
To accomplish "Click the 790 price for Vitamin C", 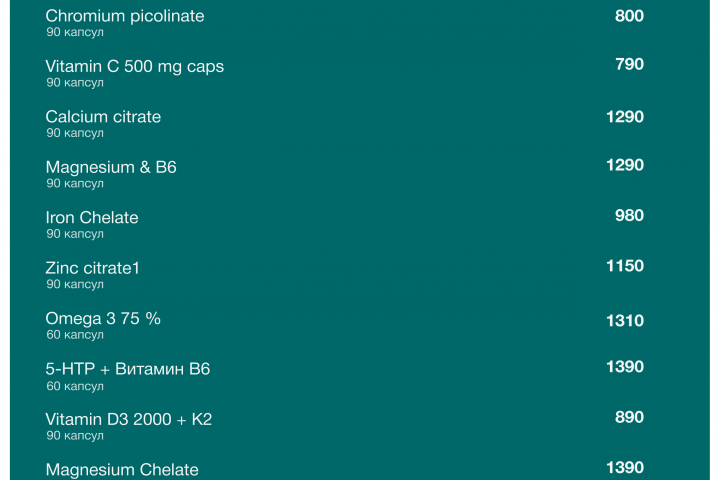I will point(629,64).
